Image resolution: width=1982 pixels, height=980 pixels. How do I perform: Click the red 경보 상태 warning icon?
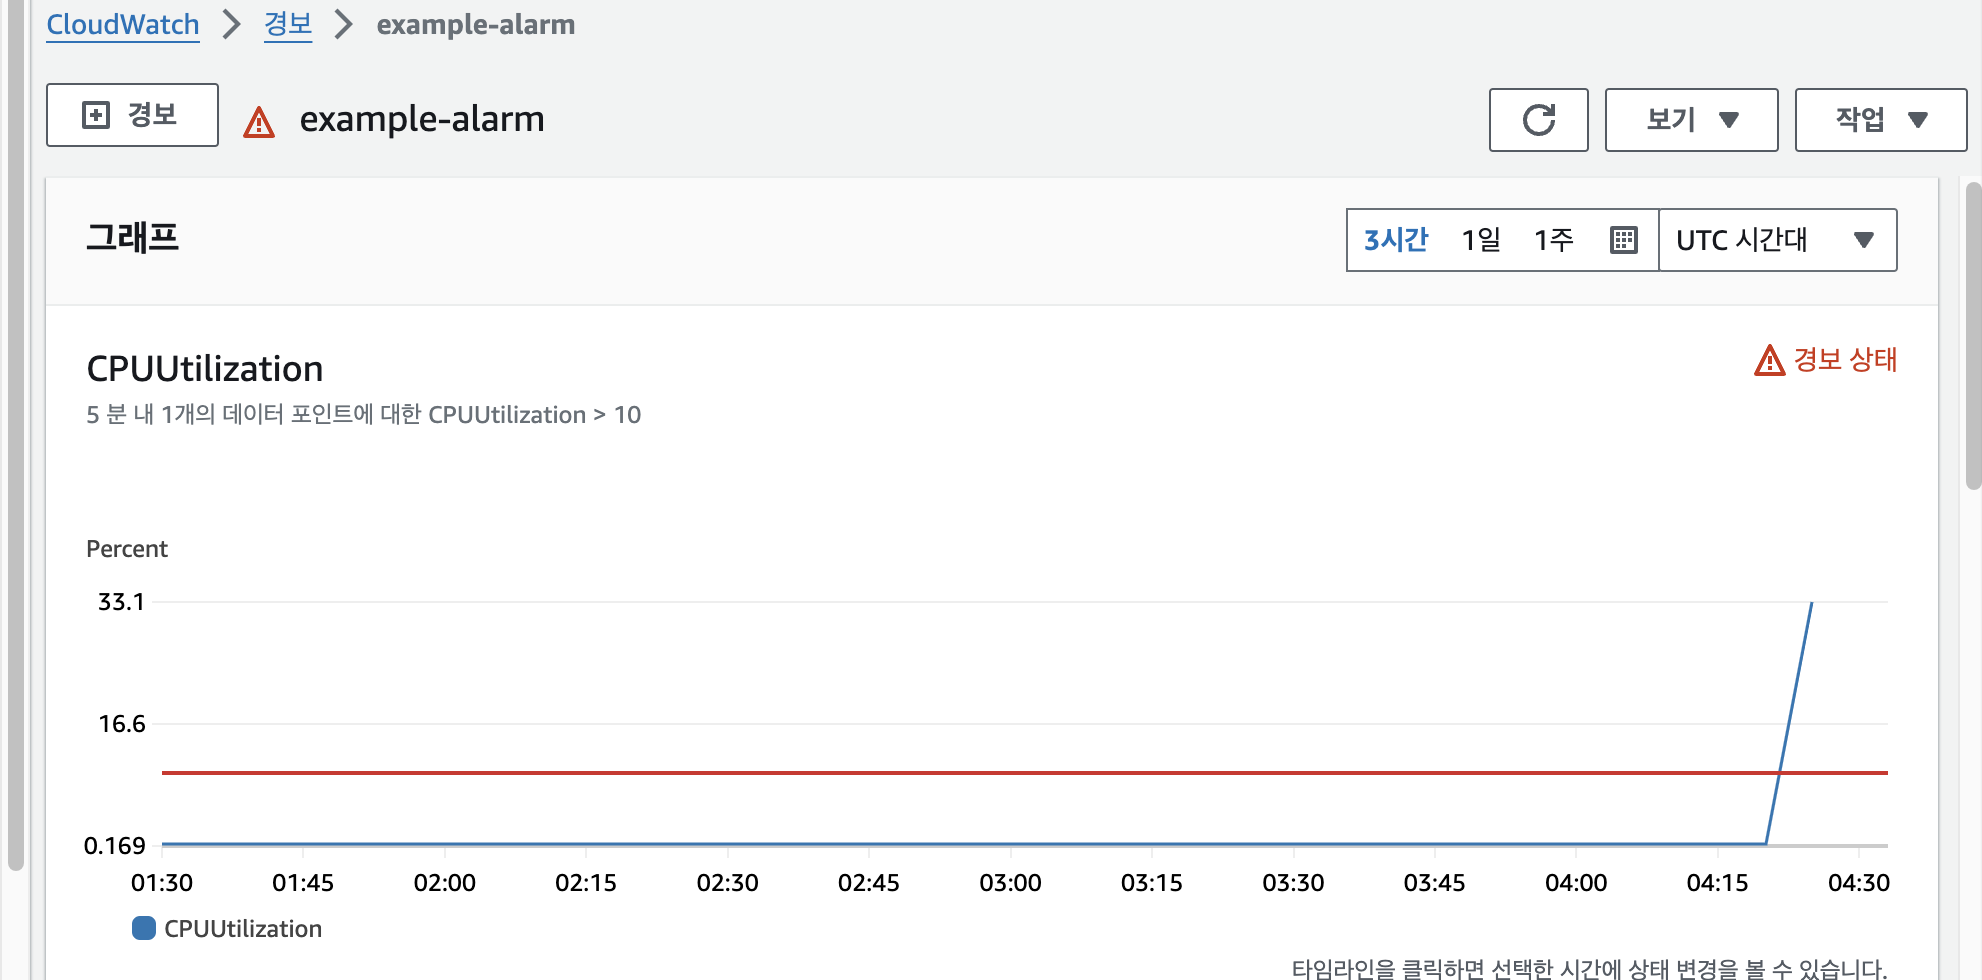click(x=1769, y=360)
